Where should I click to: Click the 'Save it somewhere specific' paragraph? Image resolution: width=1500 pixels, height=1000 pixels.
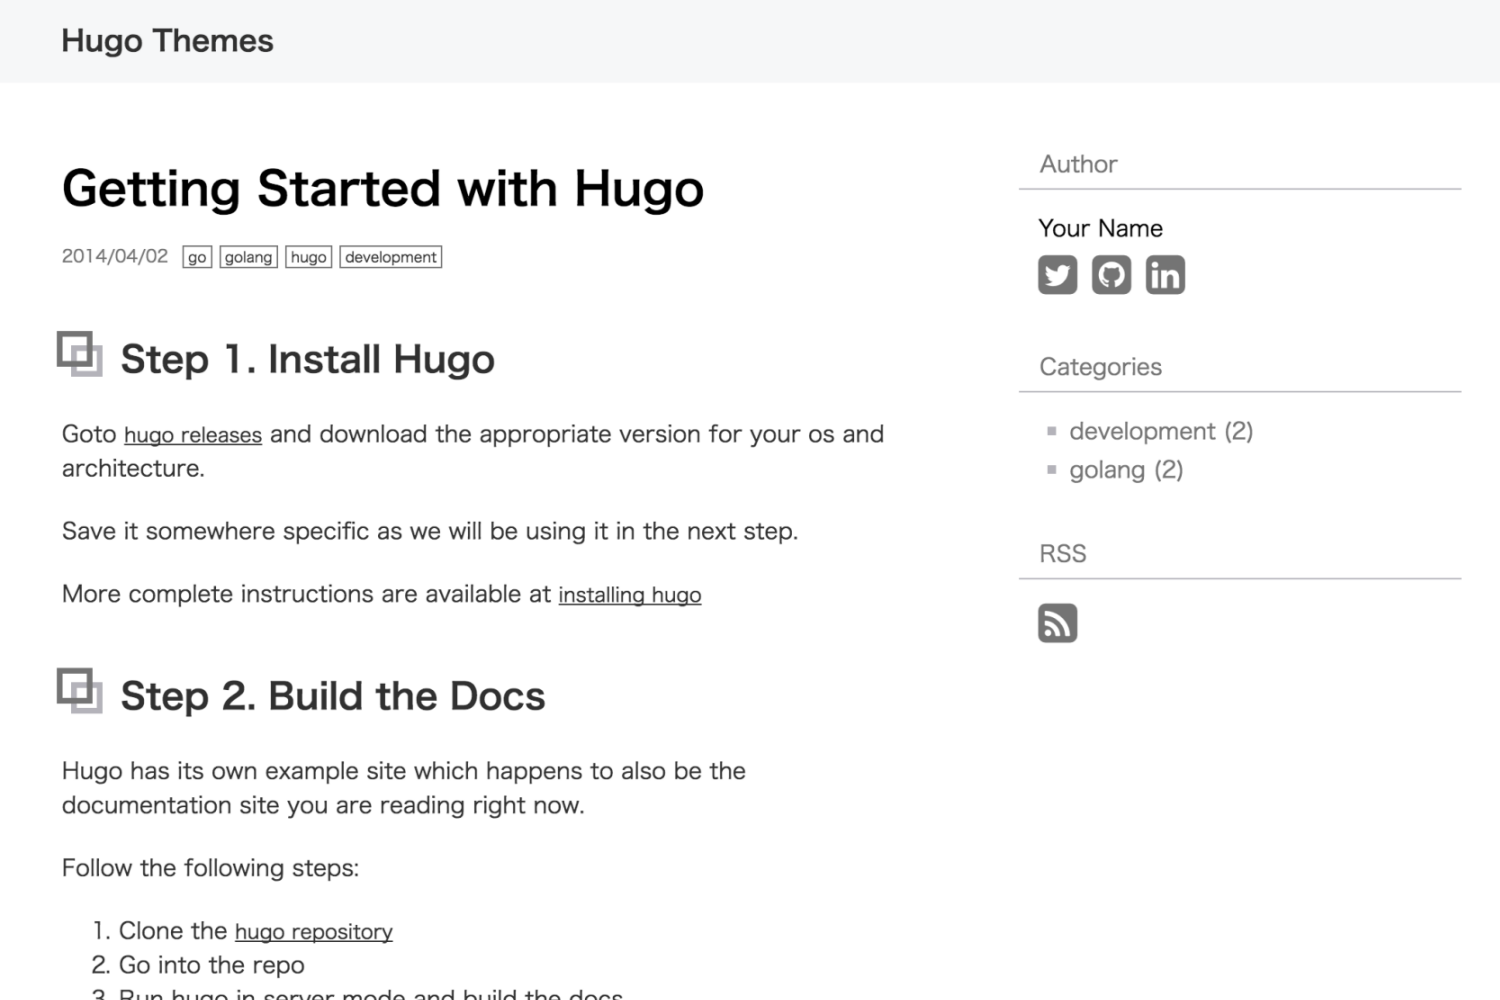coord(430,531)
